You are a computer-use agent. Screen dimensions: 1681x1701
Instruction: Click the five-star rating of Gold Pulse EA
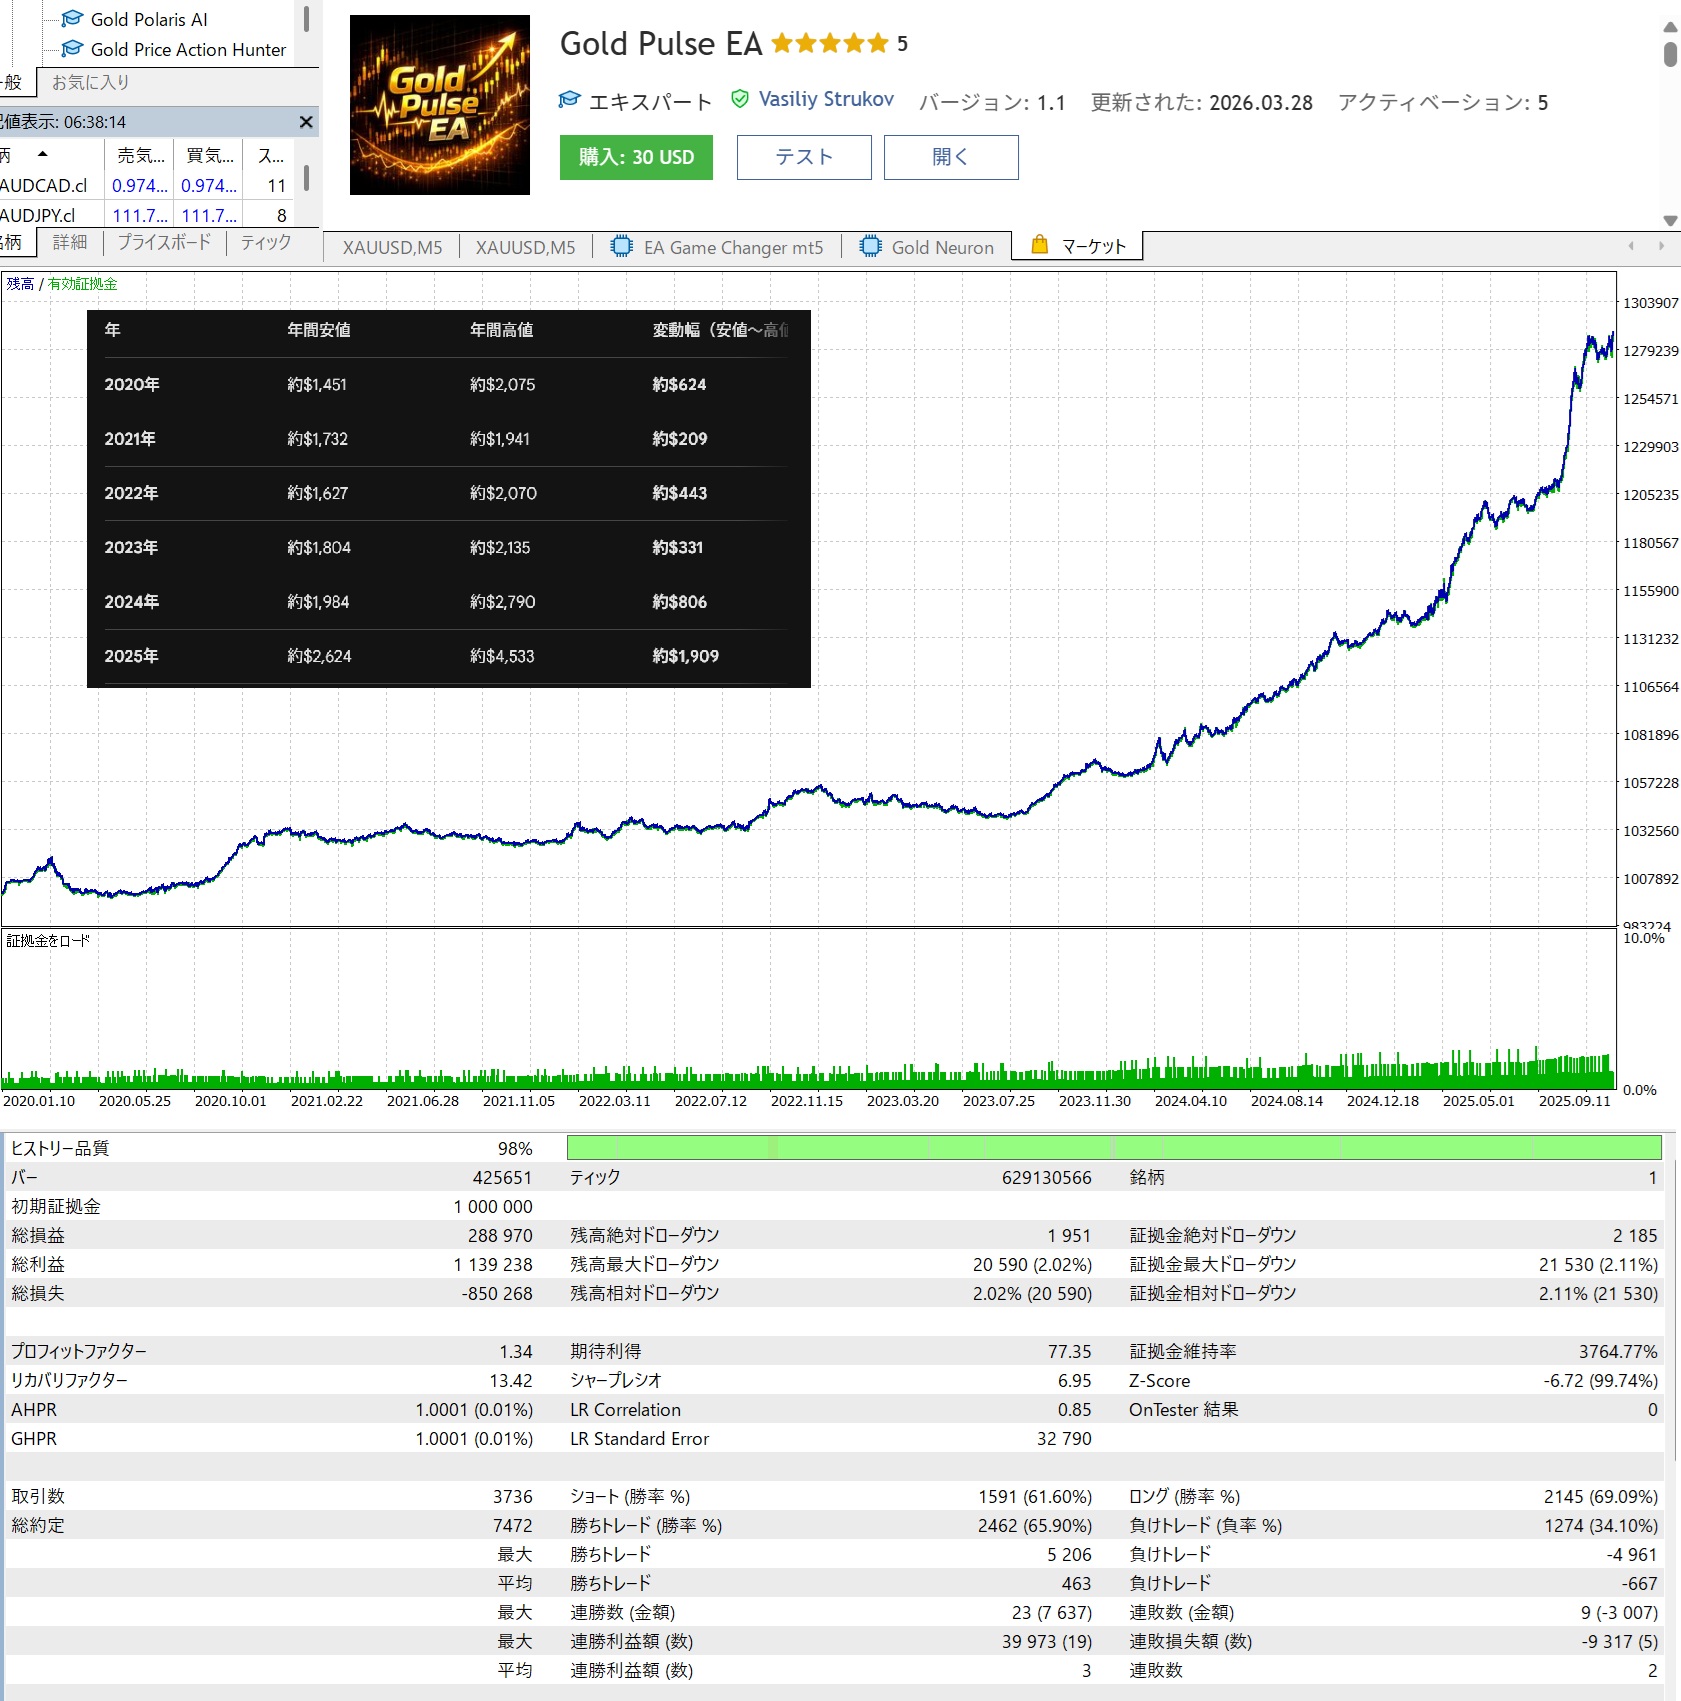click(830, 43)
